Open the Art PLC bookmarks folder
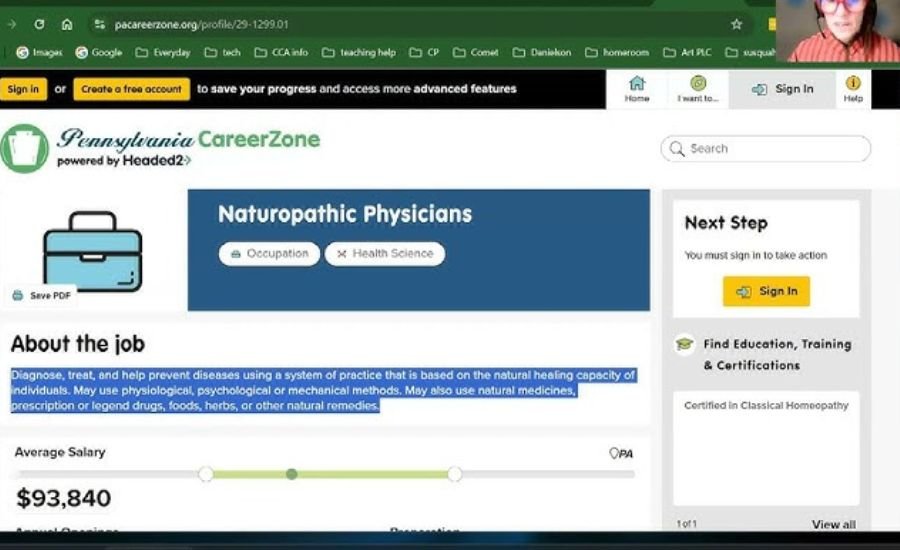This screenshot has height=550, width=900. (x=688, y=52)
